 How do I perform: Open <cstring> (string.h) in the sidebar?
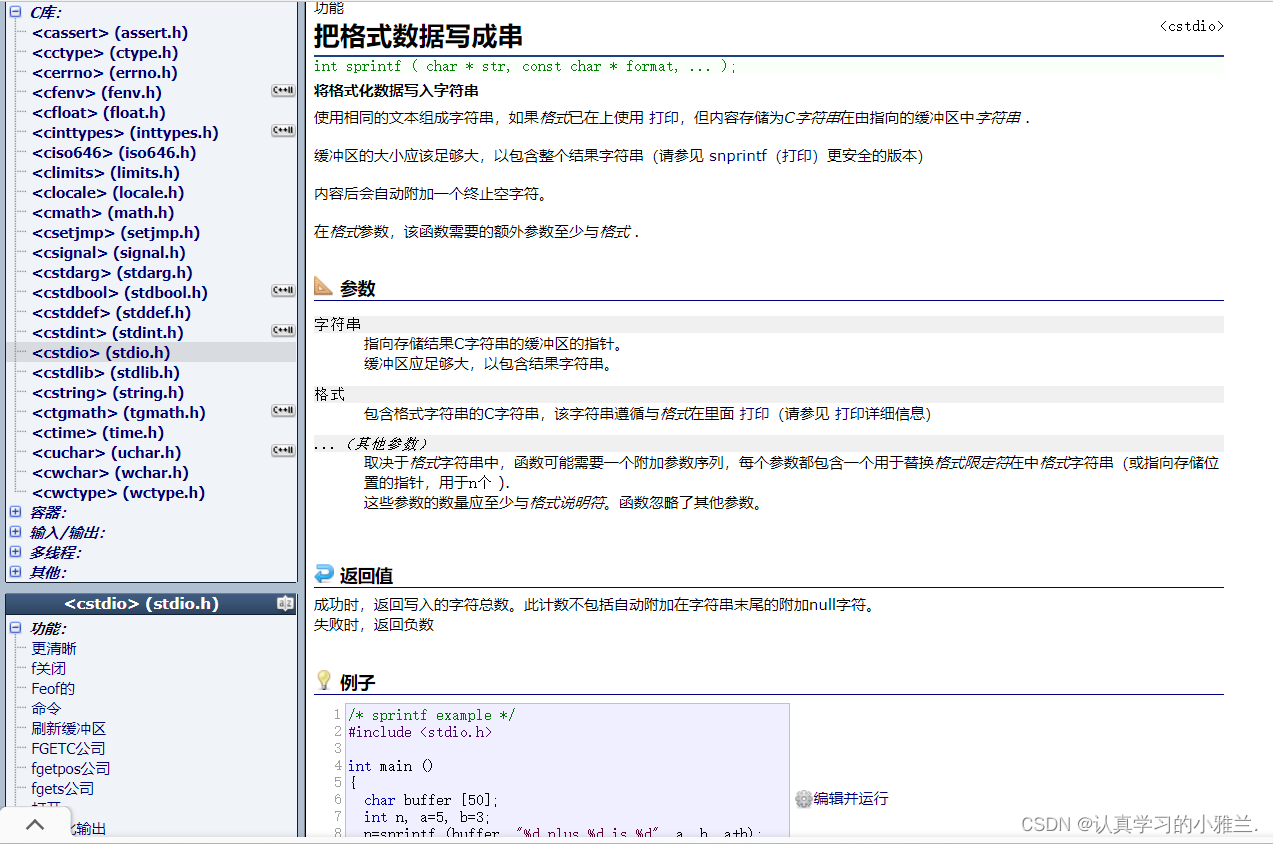pos(107,392)
